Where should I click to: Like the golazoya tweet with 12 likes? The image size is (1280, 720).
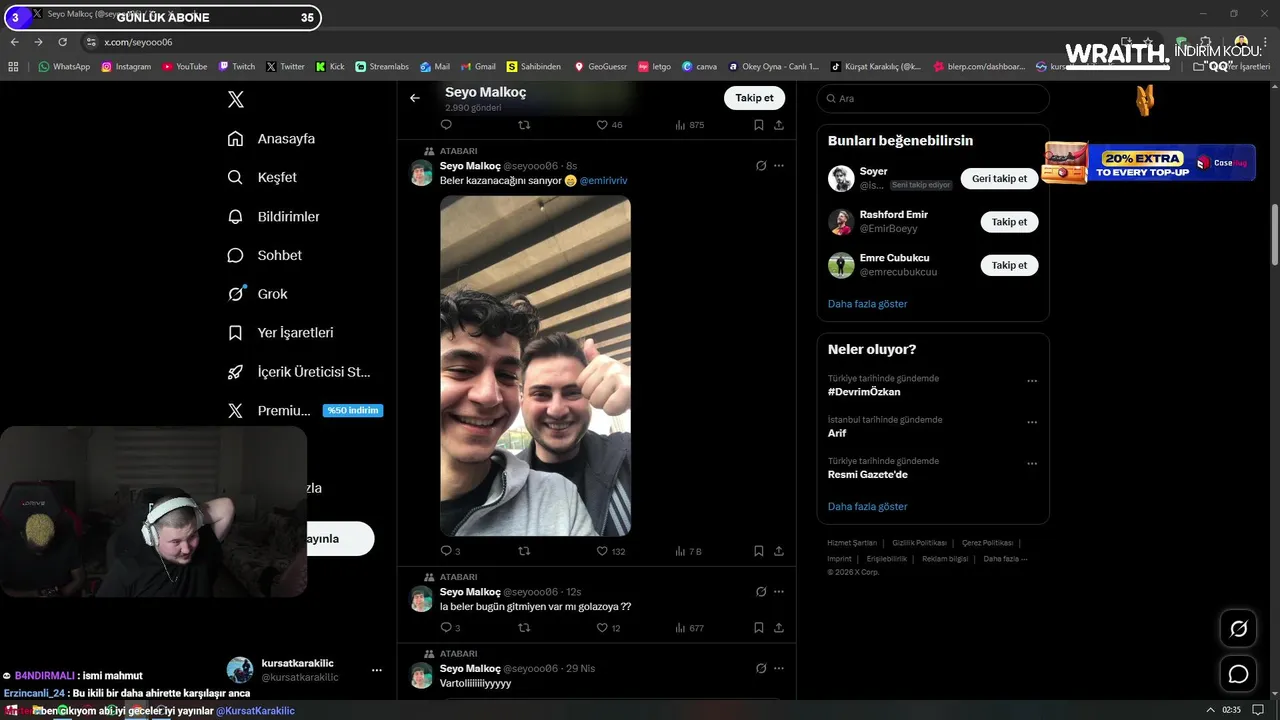602,628
